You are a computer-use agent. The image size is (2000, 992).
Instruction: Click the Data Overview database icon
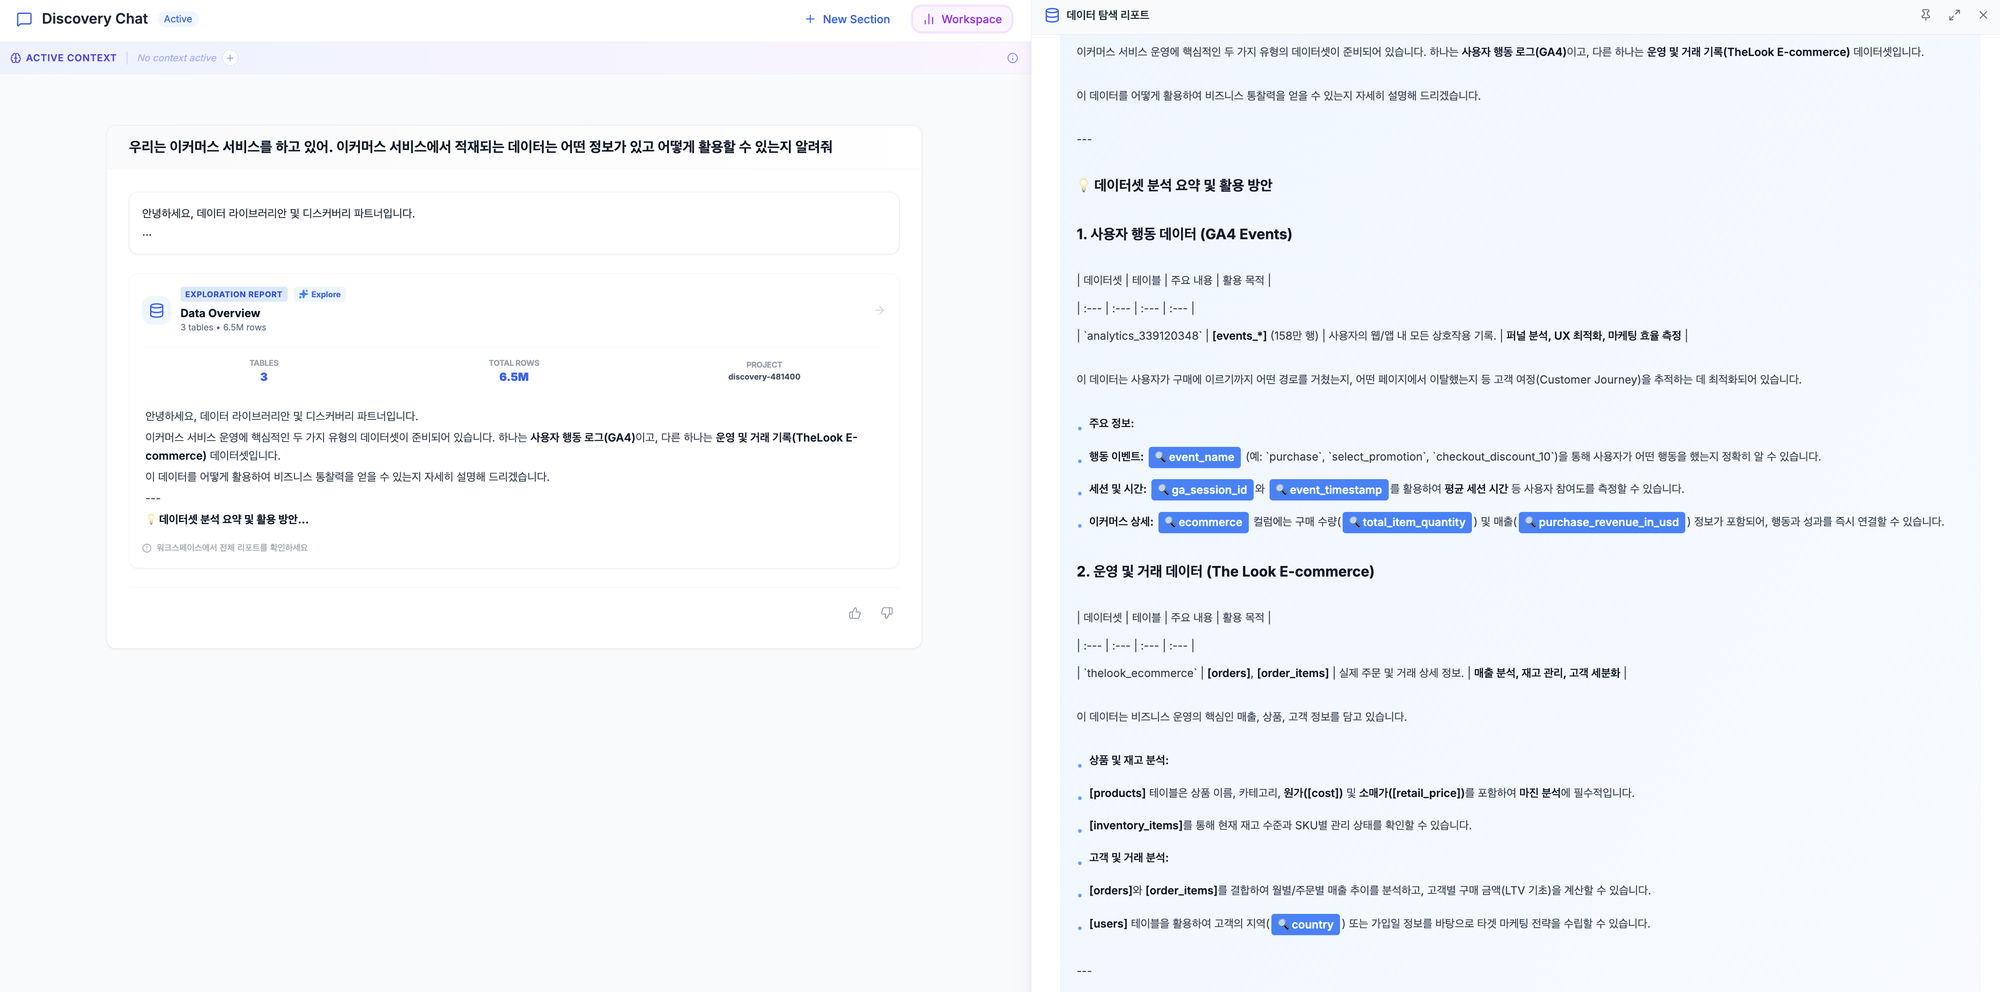(x=157, y=311)
